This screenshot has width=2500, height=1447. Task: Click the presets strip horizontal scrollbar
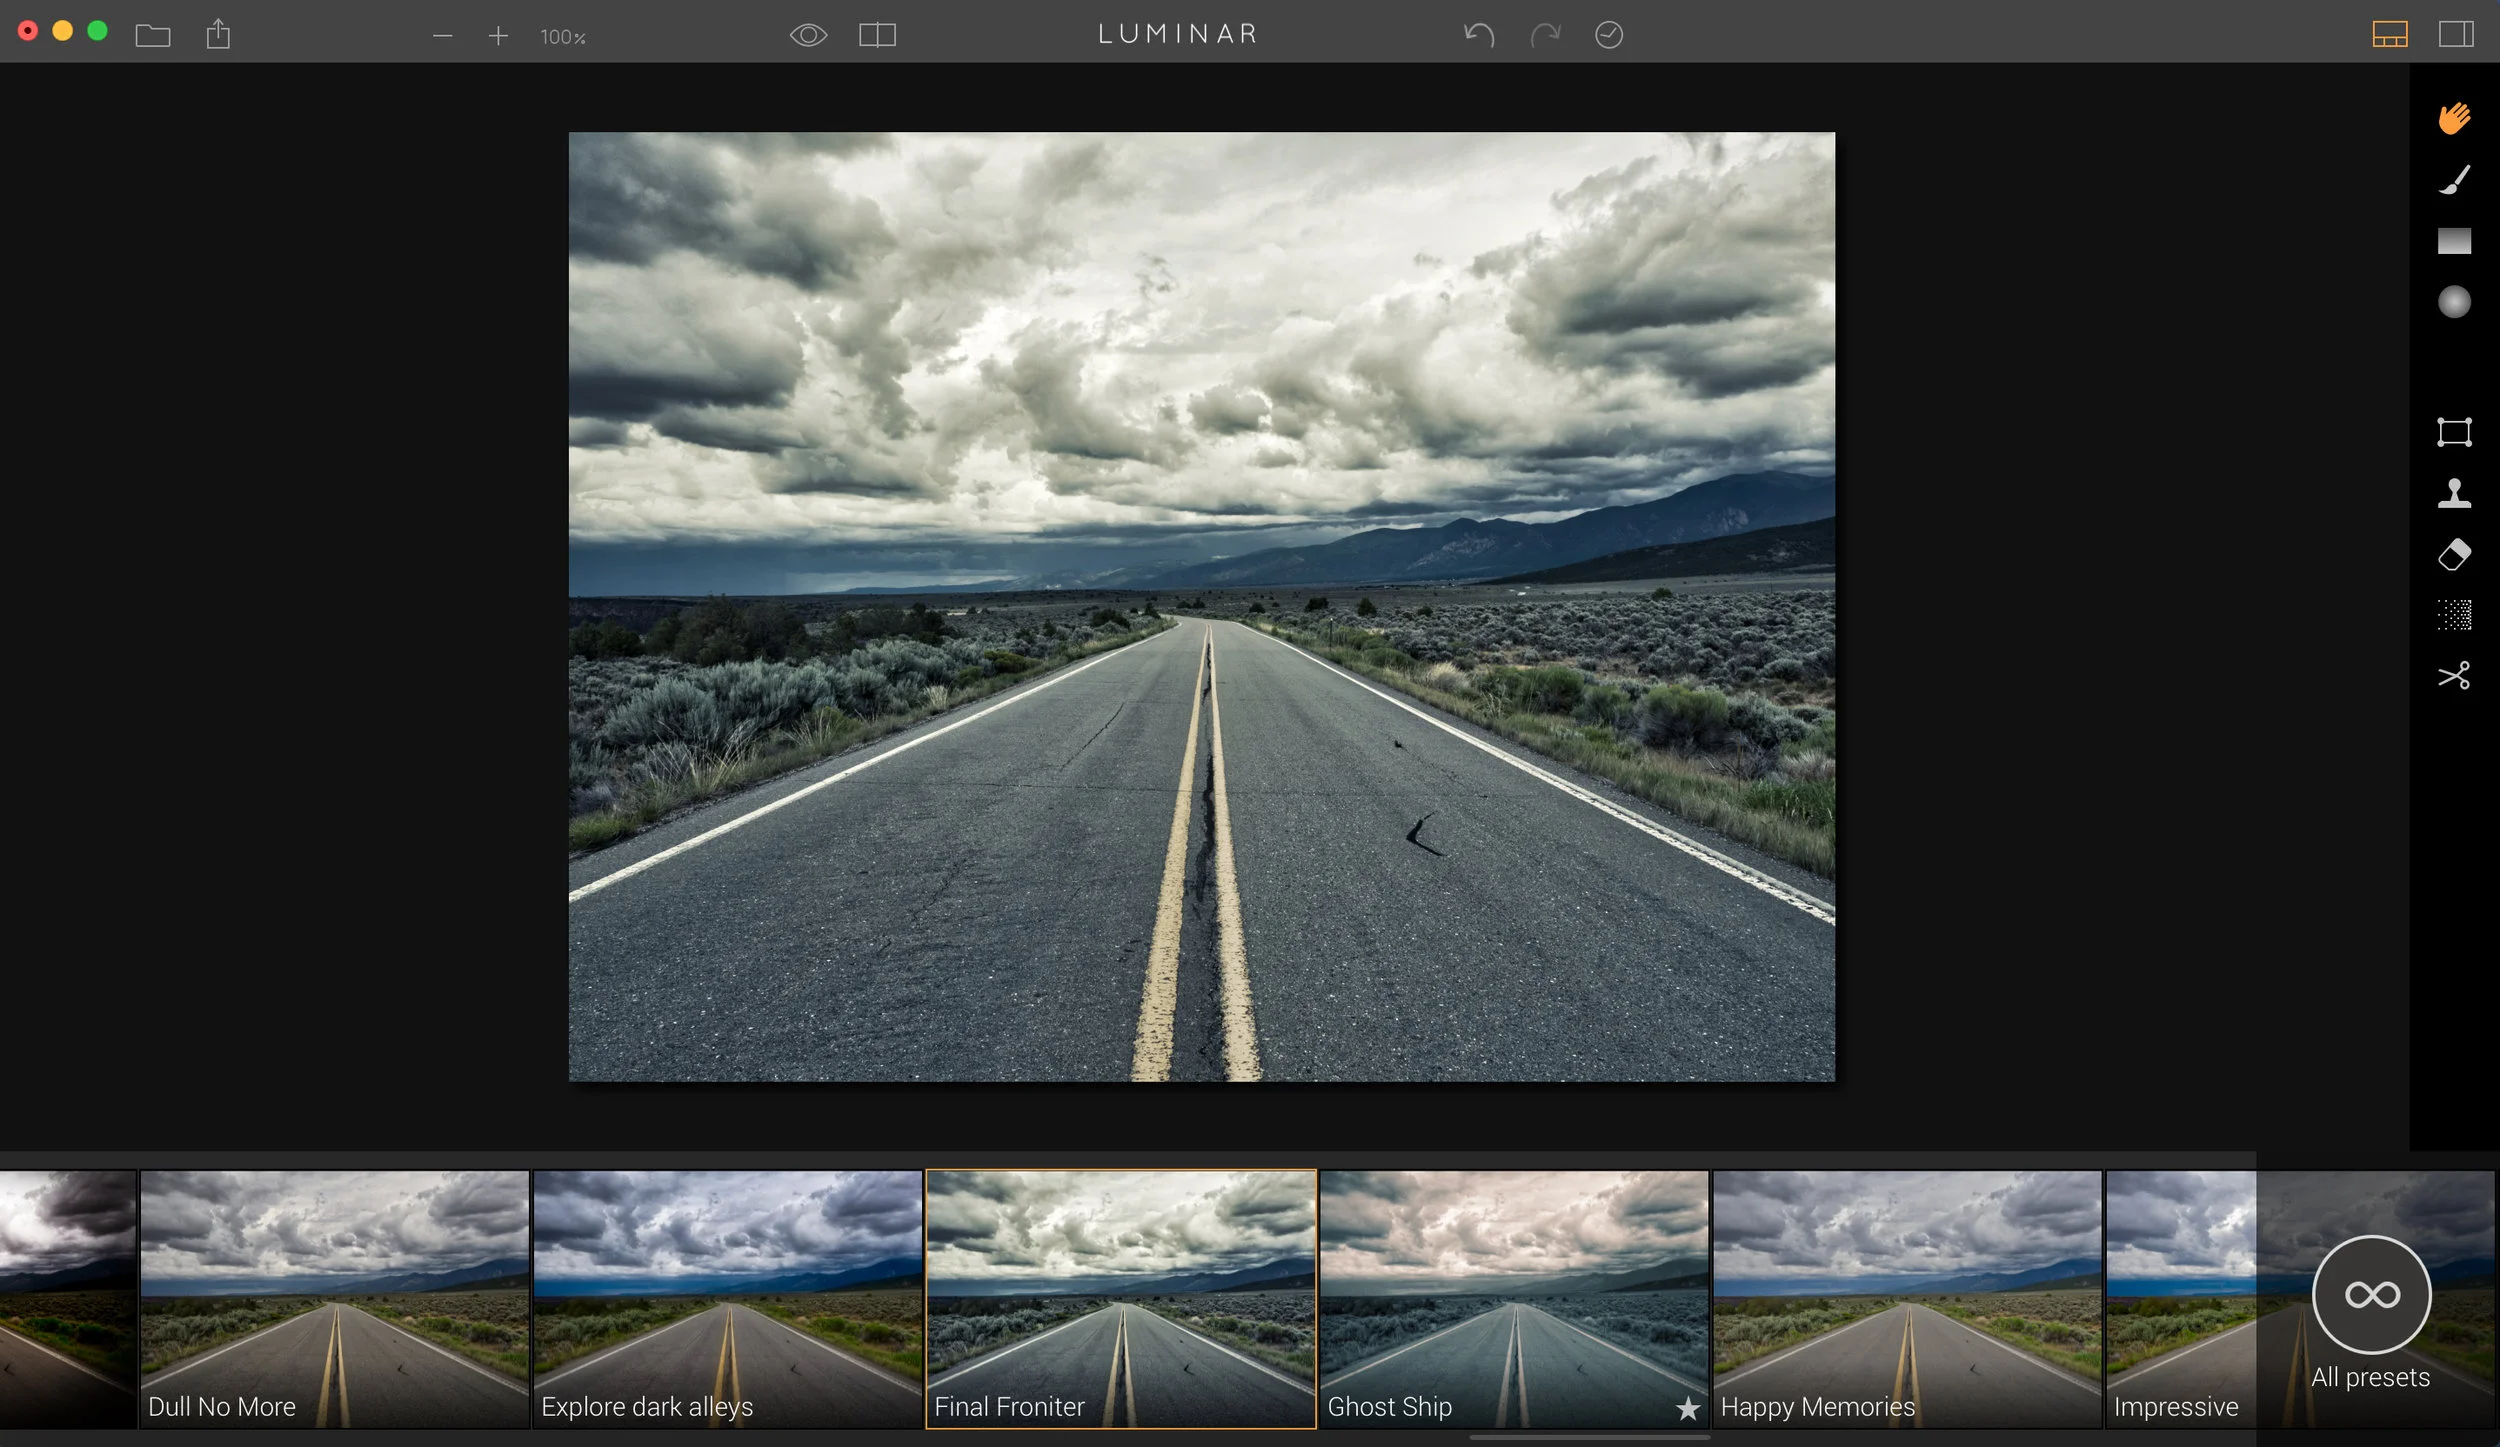point(1589,1438)
